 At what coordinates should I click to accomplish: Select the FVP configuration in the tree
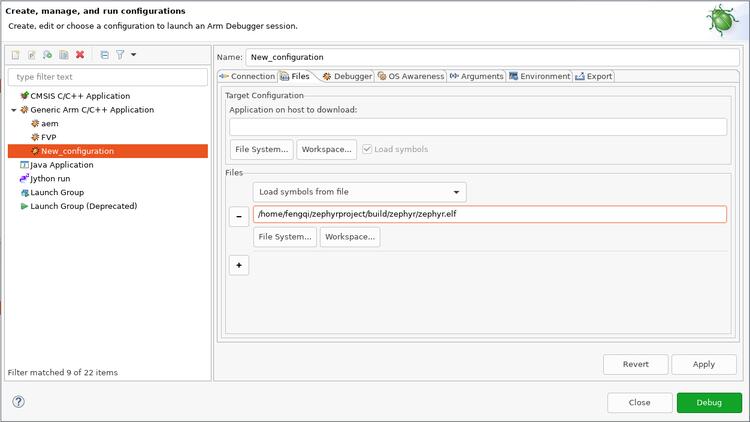pyautogui.click(x=48, y=137)
